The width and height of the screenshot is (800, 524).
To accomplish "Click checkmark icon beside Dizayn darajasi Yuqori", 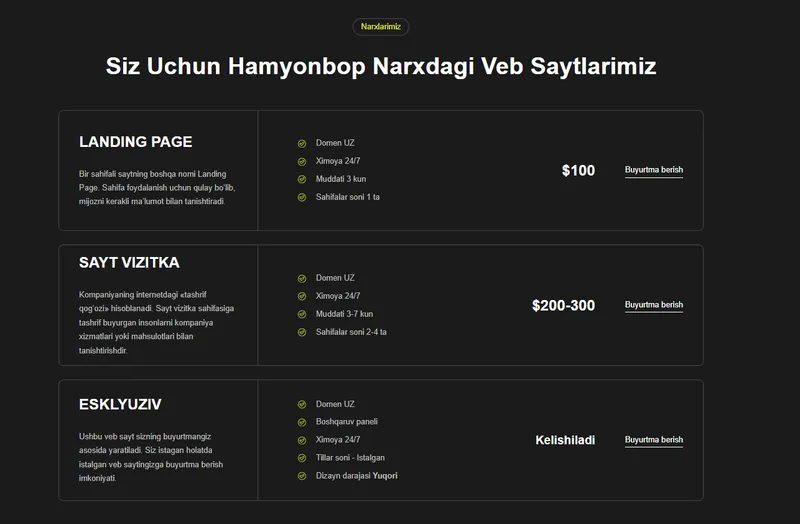I will pos(302,476).
